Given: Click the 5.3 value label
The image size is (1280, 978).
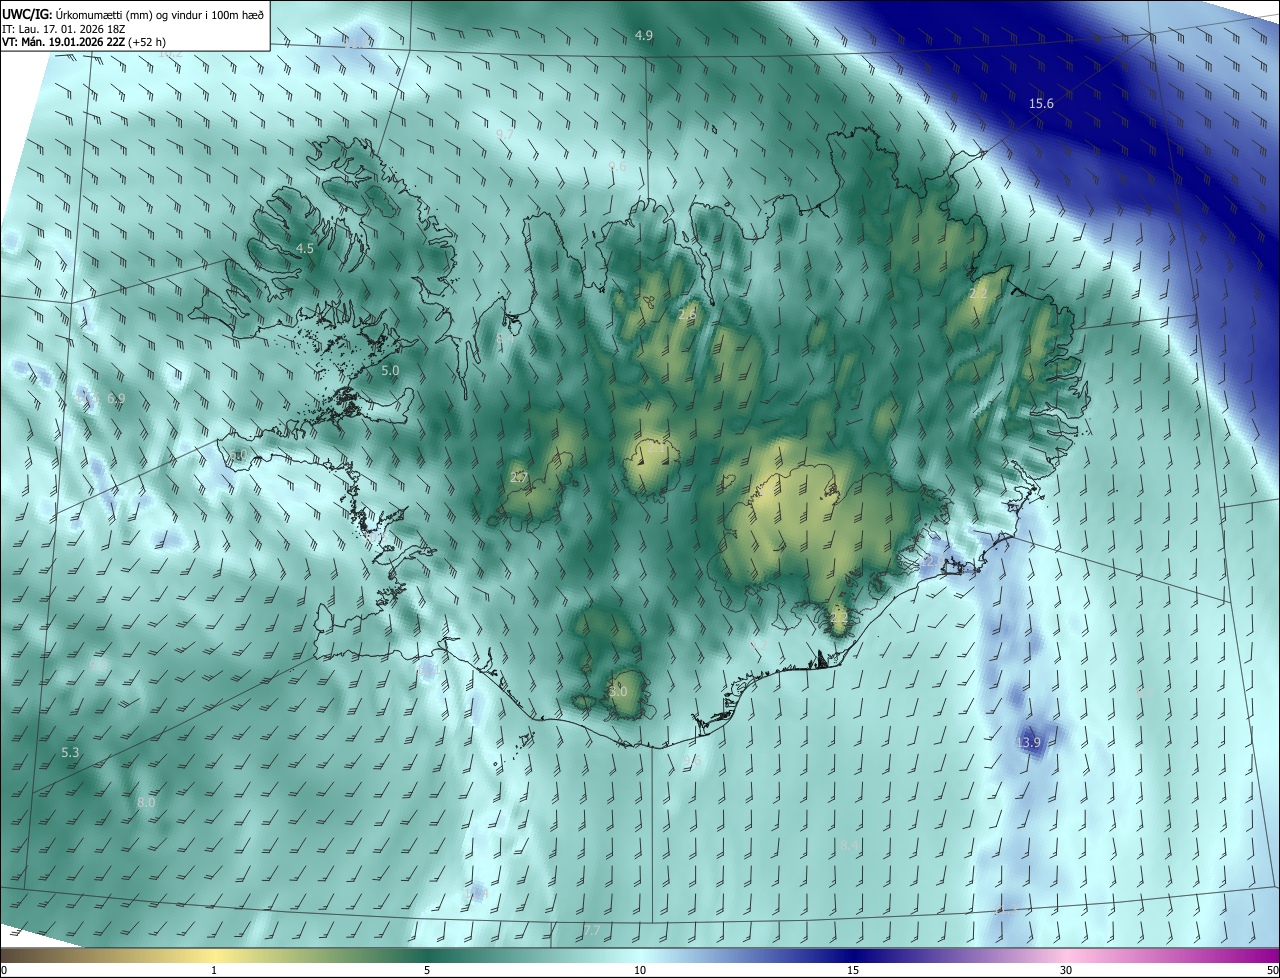Looking at the screenshot, I should click(x=70, y=752).
